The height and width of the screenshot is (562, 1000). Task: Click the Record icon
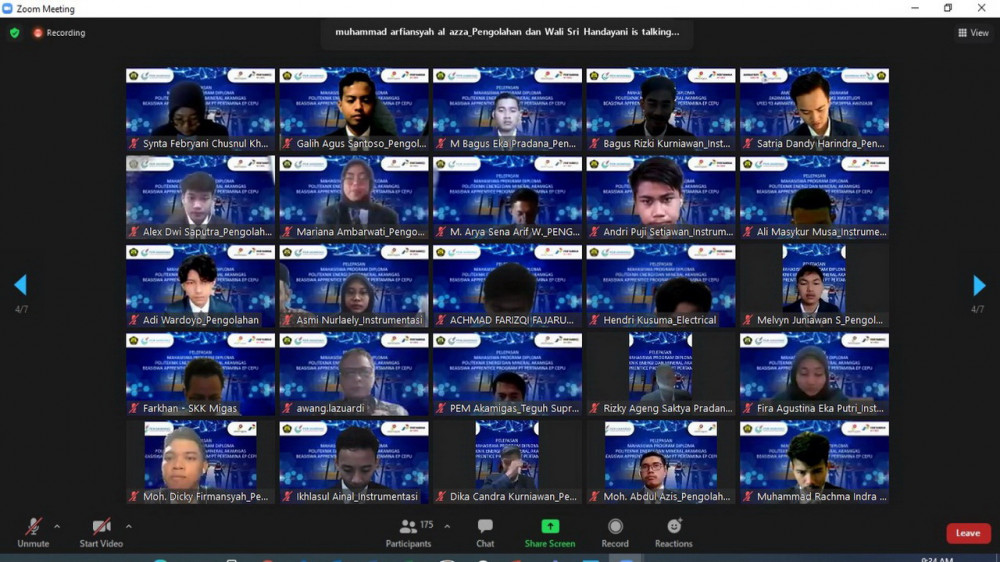[615, 527]
